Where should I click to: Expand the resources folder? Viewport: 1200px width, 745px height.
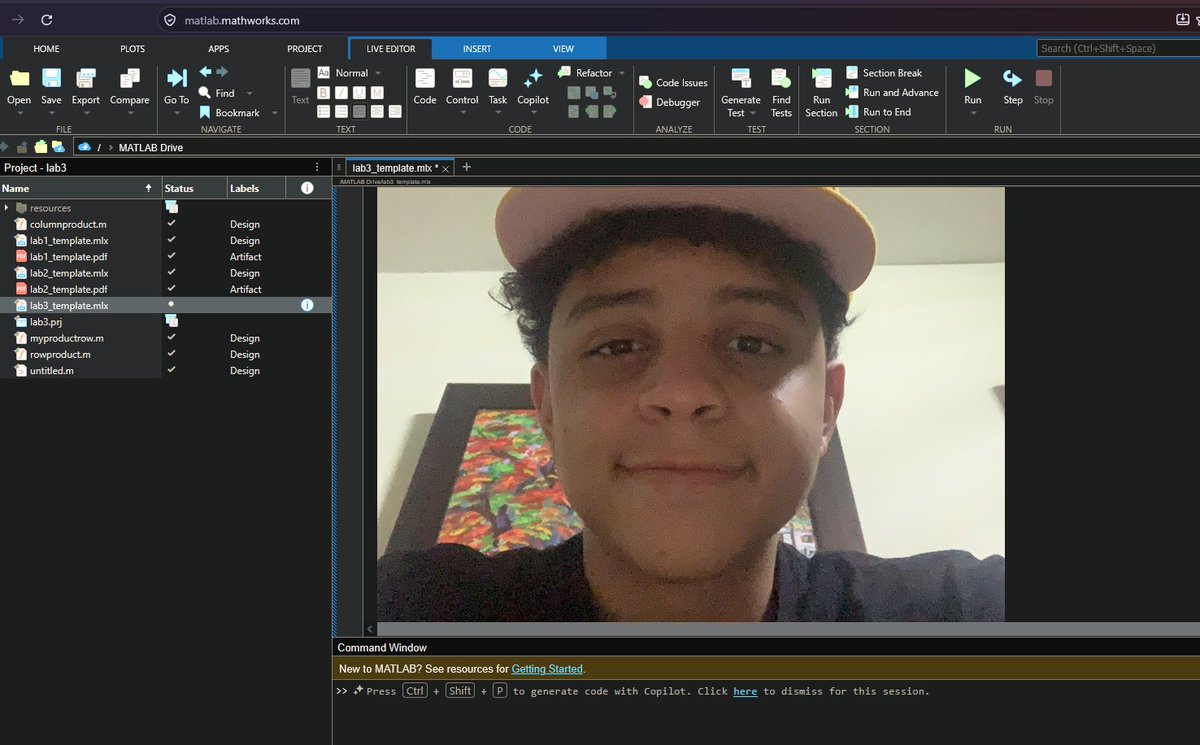click(6, 208)
